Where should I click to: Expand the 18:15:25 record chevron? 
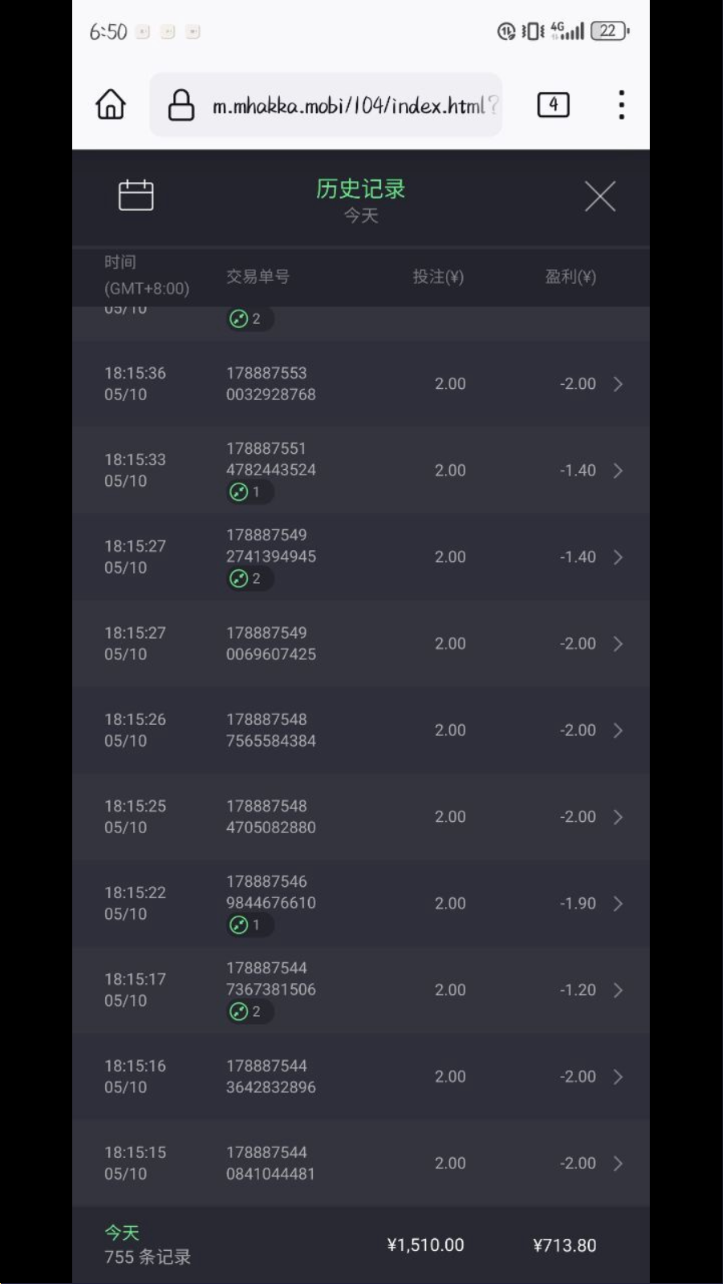[618, 817]
